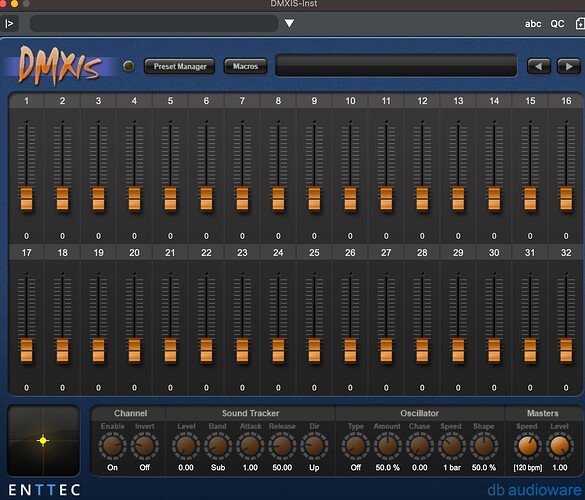This screenshot has width=585, height=500.
Task: Click the Sound Tracker Attack knob
Action: tap(250, 446)
